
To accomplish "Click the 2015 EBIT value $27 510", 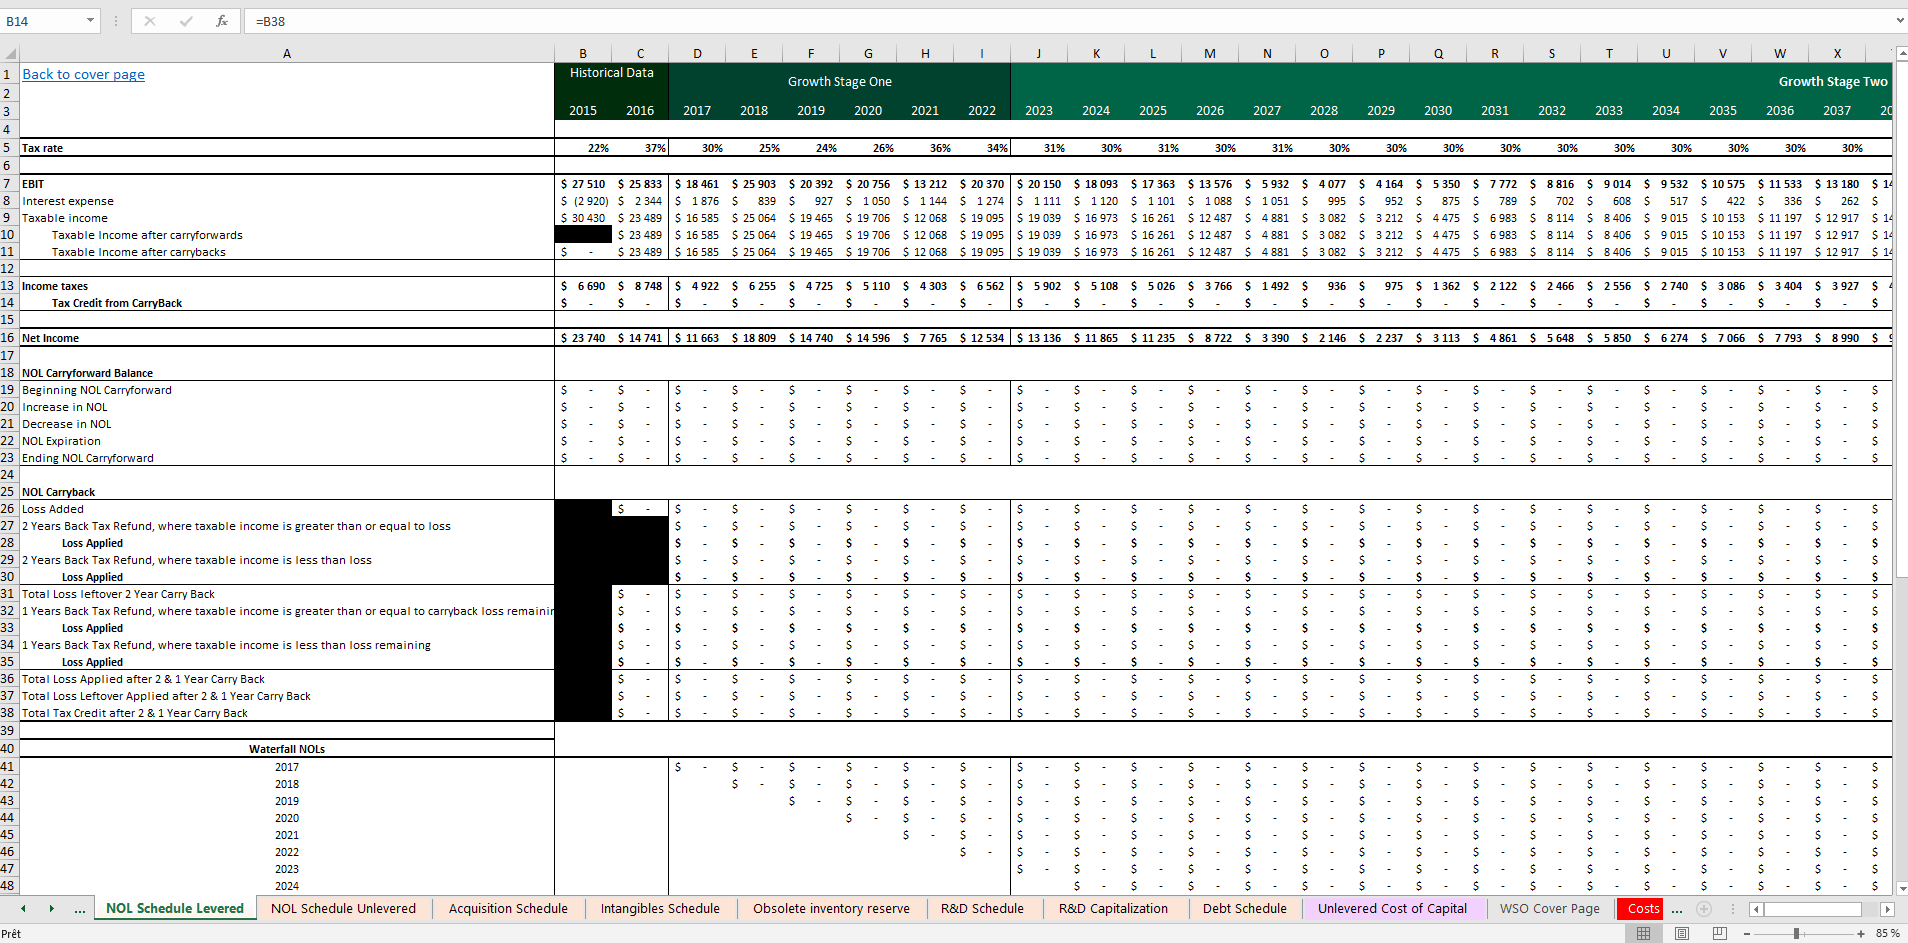I will click(x=583, y=184).
